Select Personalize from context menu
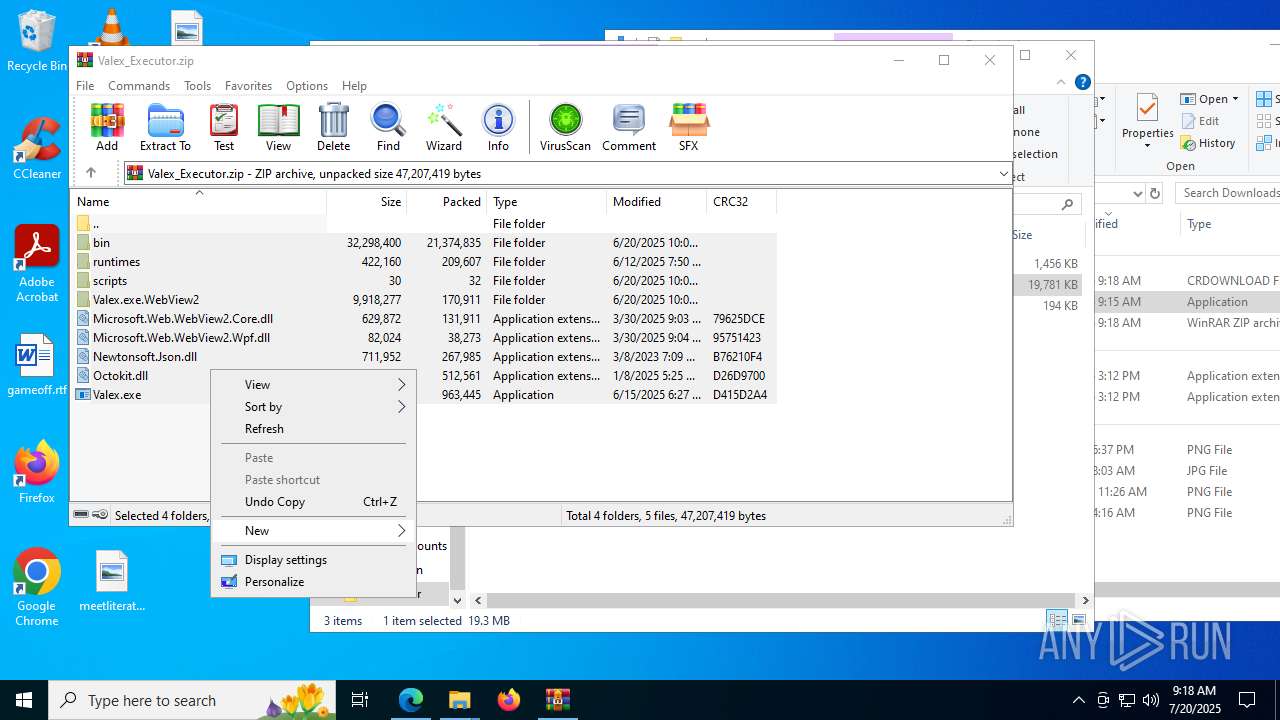This screenshot has height=720, width=1280. 313,581
